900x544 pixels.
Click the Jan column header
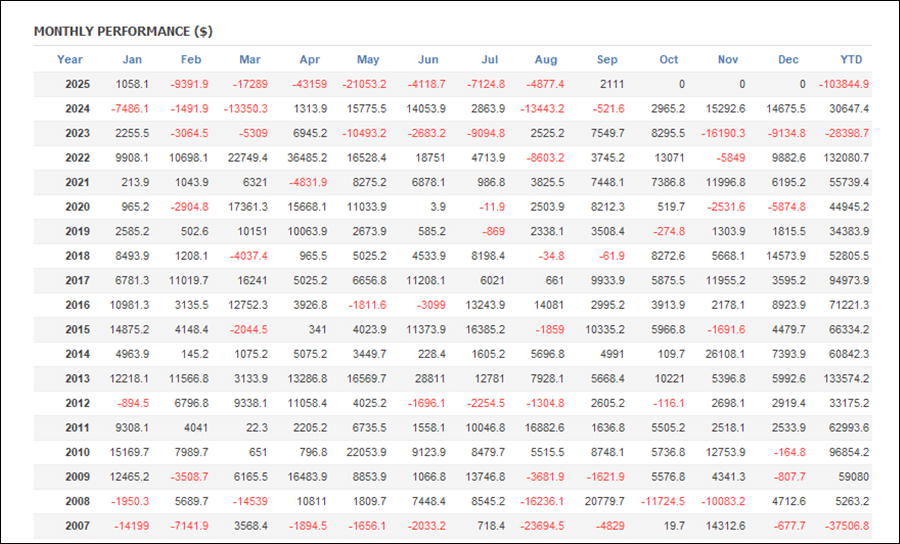click(132, 60)
